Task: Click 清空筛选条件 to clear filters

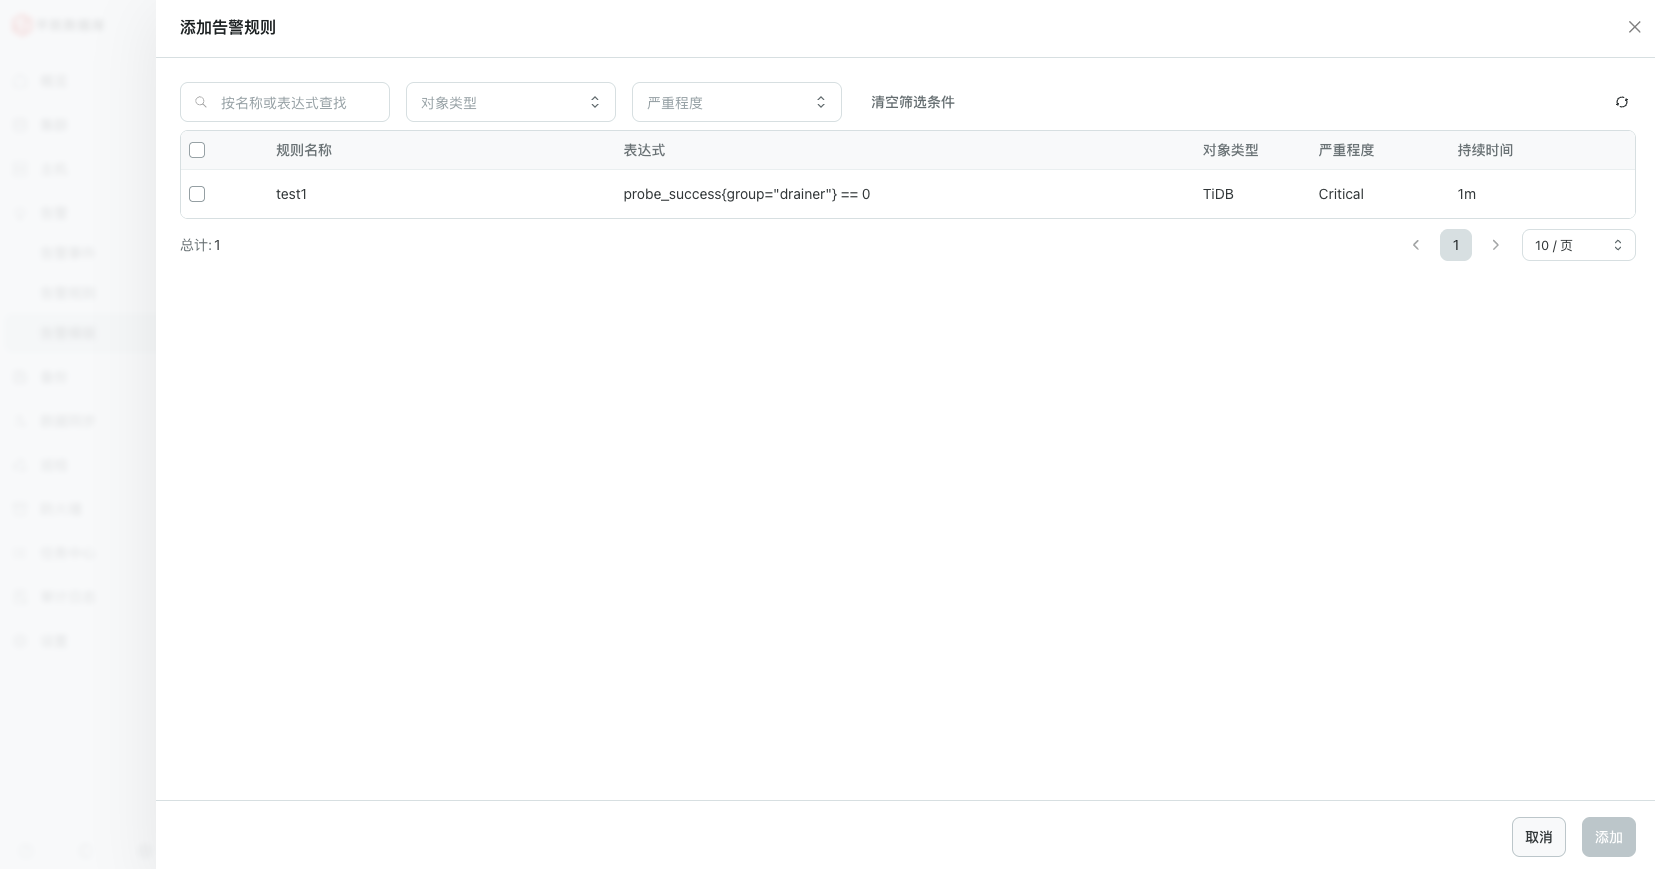Action: (x=912, y=102)
